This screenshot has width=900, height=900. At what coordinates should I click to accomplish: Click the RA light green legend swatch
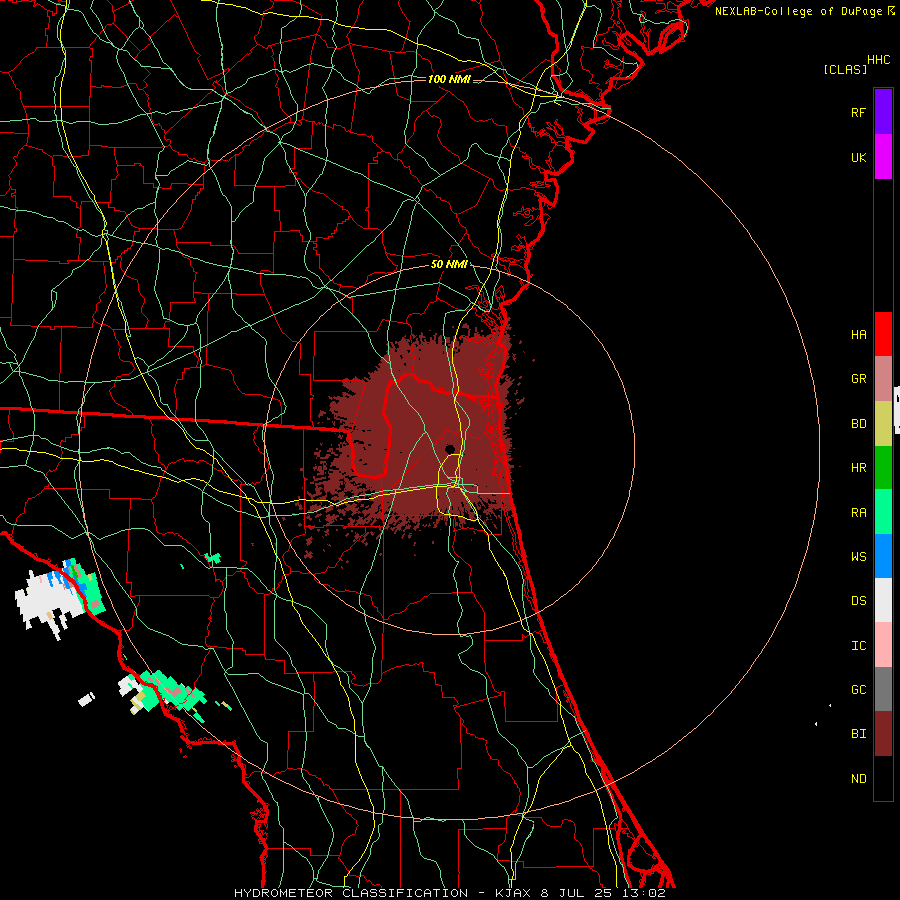tap(883, 512)
